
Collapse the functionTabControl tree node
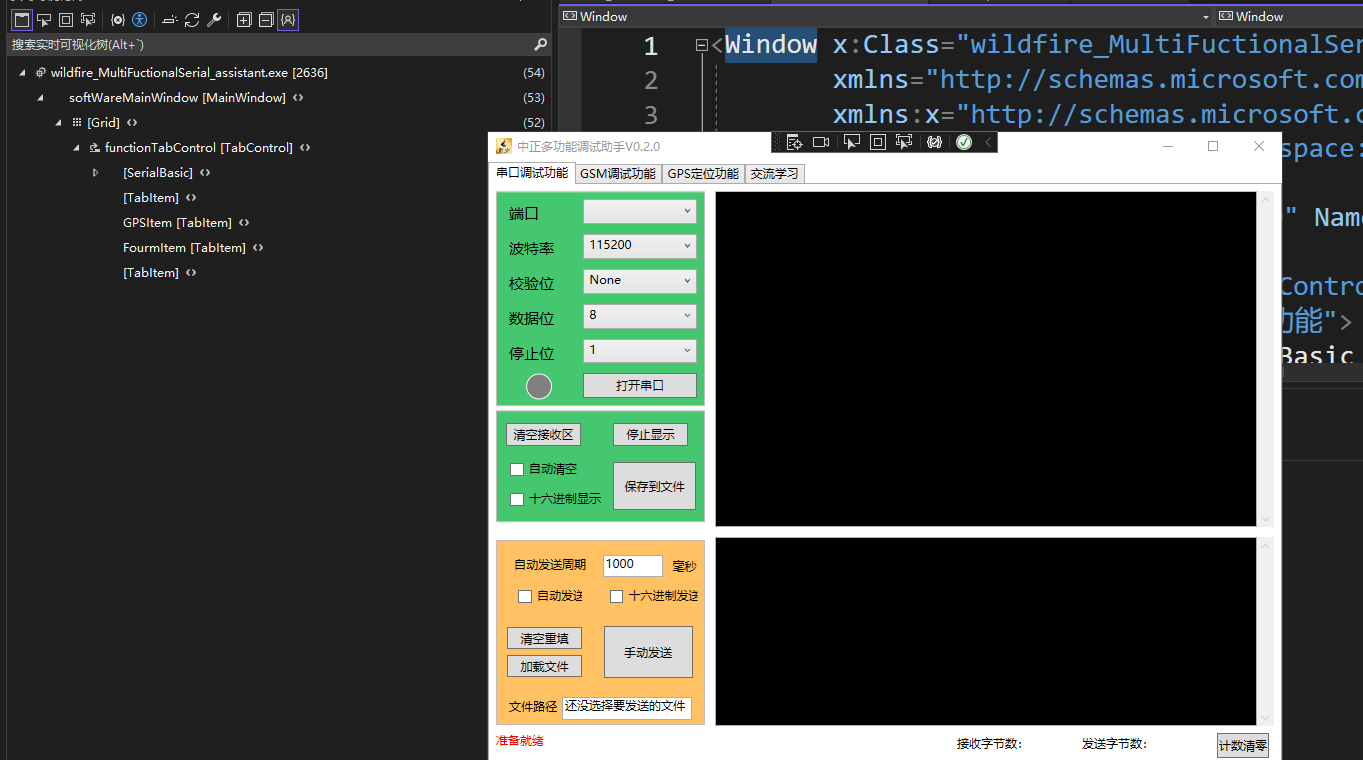tap(76, 148)
